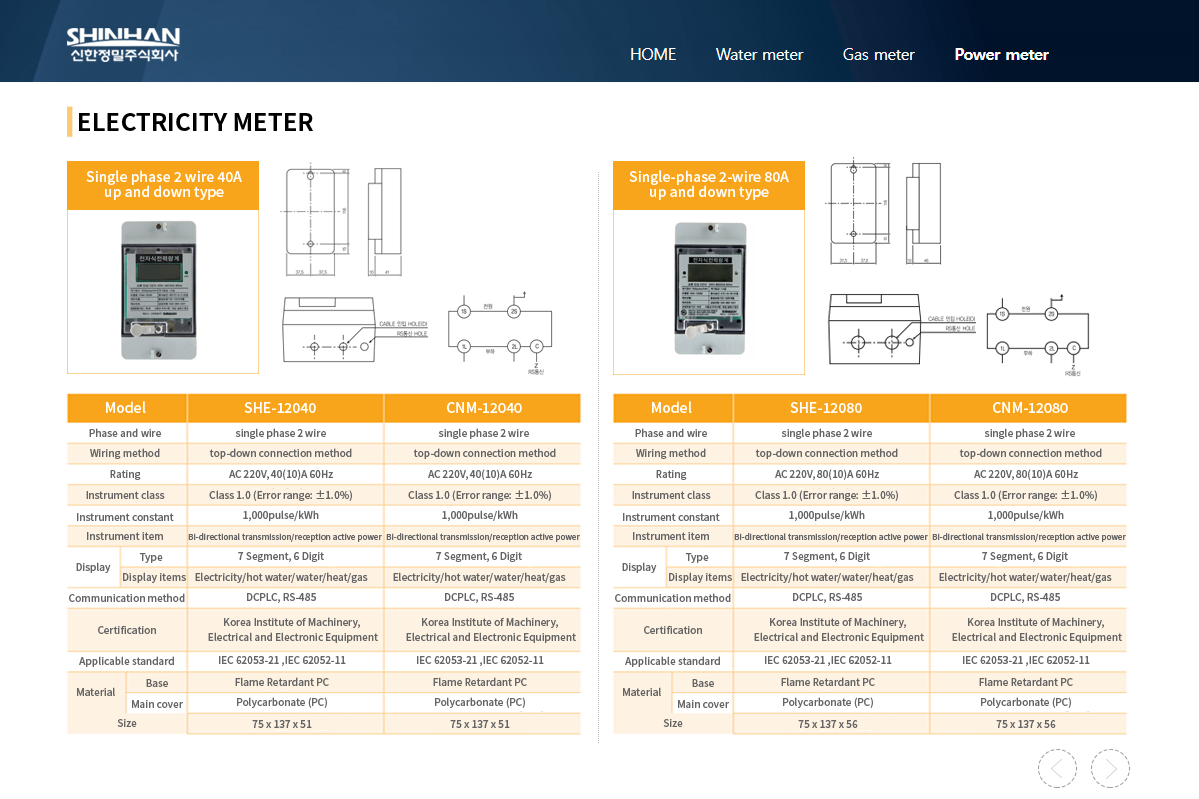Click the Model header in the 40A table
The image size is (1199, 799).
pyautogui.click(x=125, y=408)
